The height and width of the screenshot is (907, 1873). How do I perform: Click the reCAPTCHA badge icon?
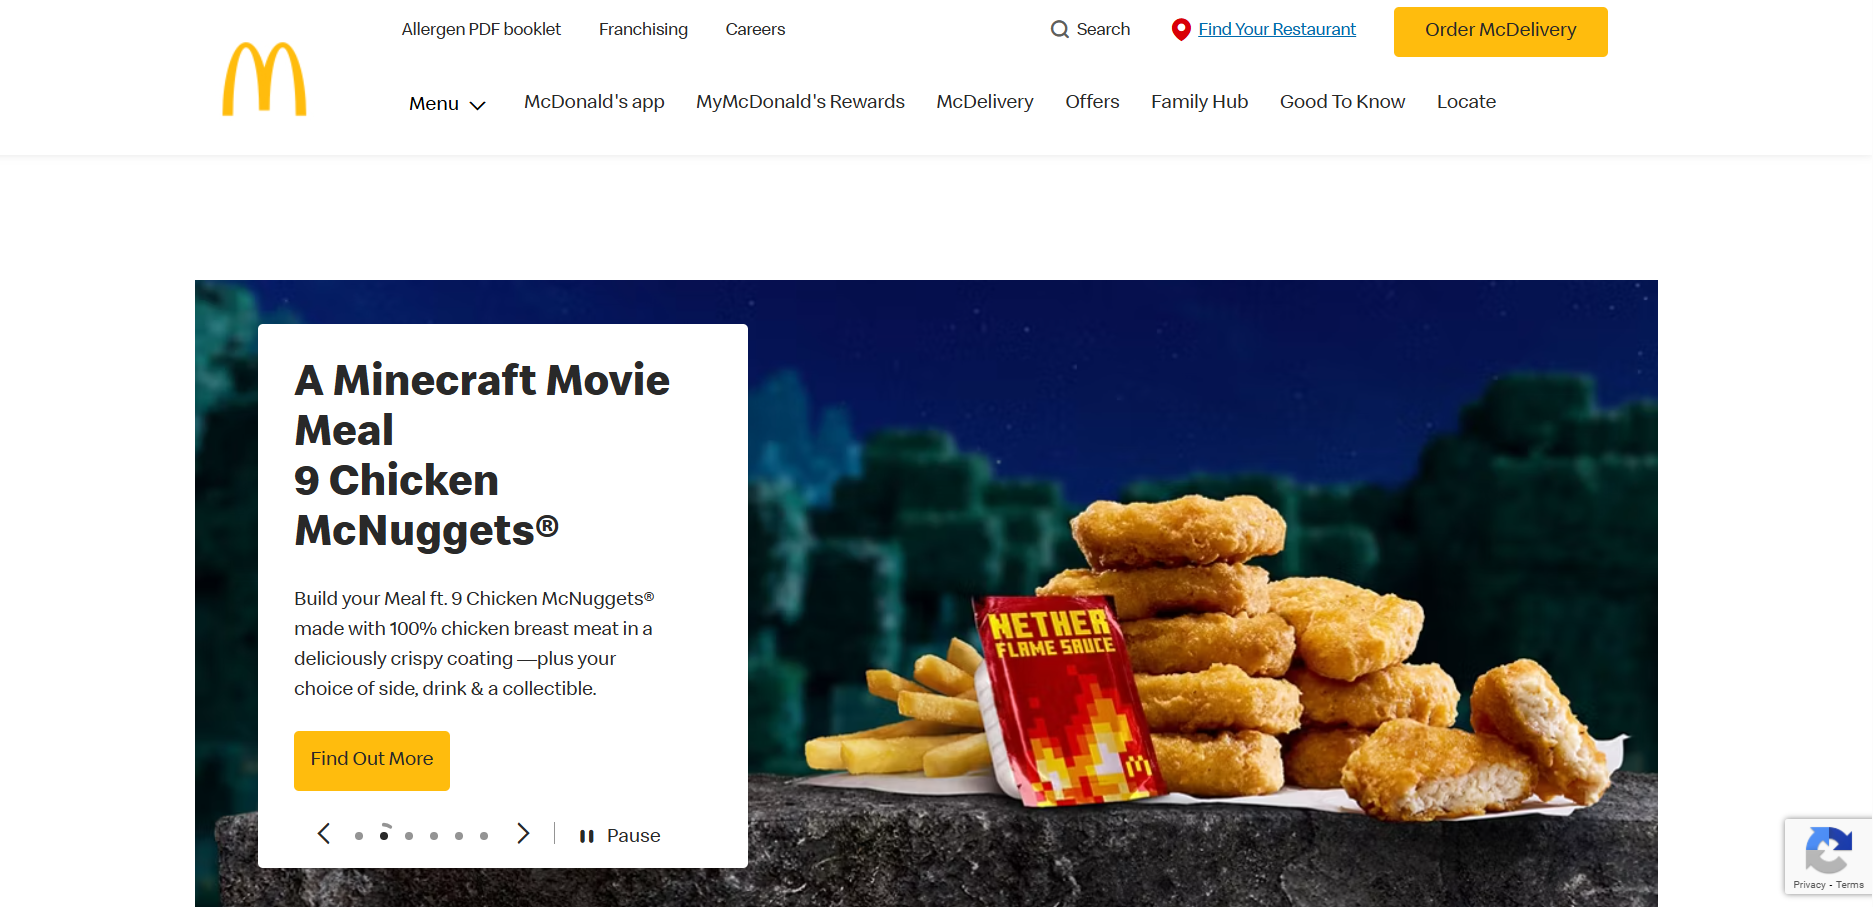coord(1827,852)
